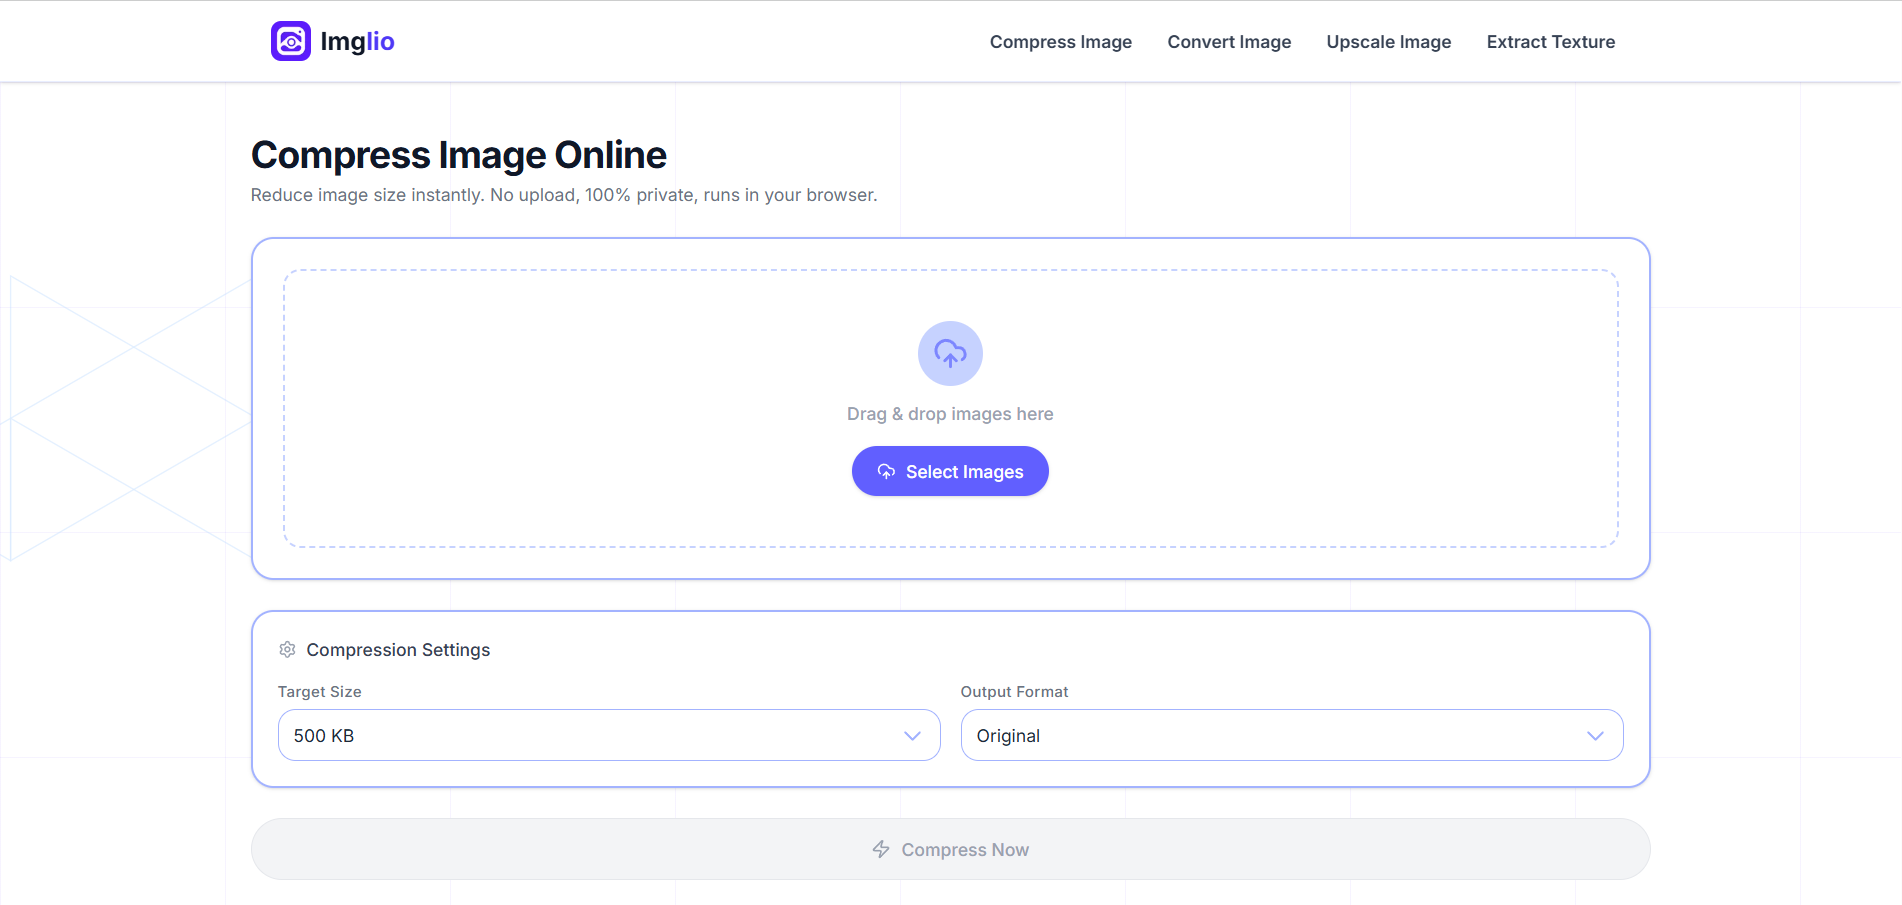Click the 'Compression Settings' title text
The height and width of the screenshot is (905, 1902).
click(x=398, y=650)
